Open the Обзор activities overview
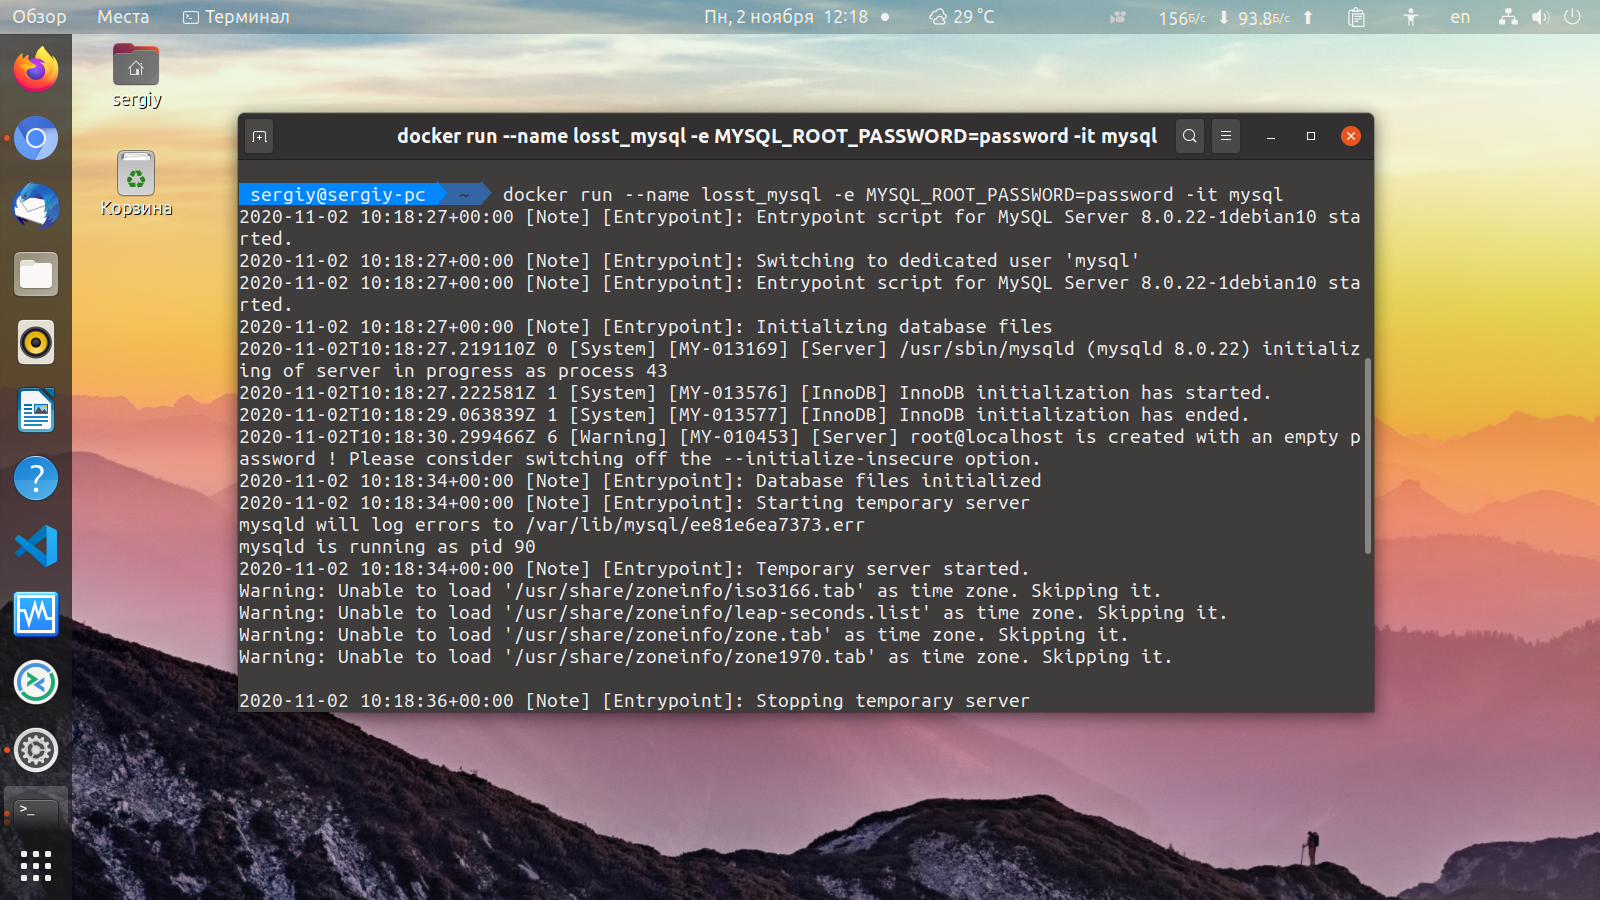This screenshot has height=900, width=1600. (x=39, y=17)
